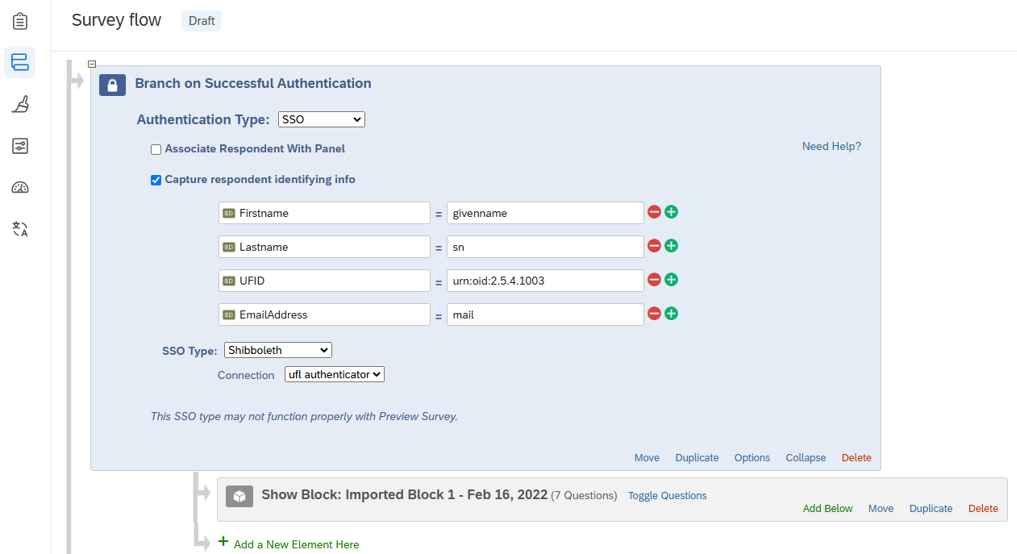The height and width of the screenshot is (554, 1017).
Task: Click Move on the authenticator element
Action: [x=647, y=458]
